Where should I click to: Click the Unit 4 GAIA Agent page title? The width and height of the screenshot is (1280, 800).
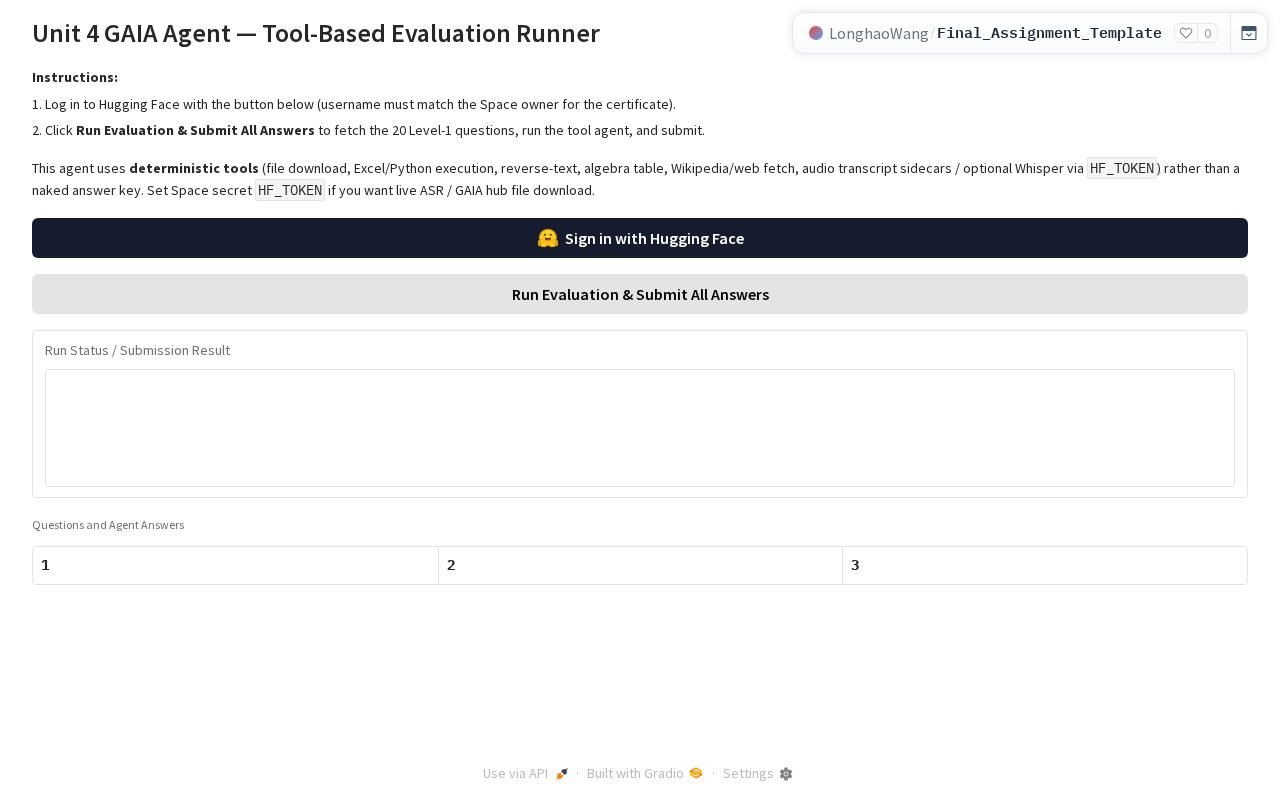pos(316,33)
